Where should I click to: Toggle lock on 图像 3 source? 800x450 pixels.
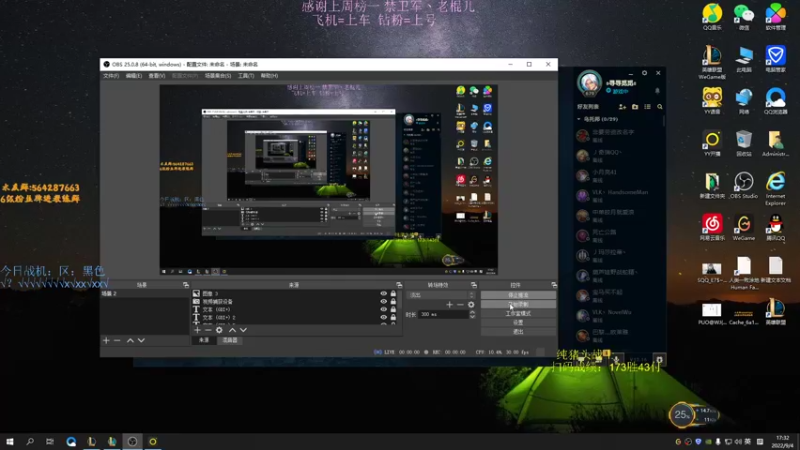[x=393, y=293]
